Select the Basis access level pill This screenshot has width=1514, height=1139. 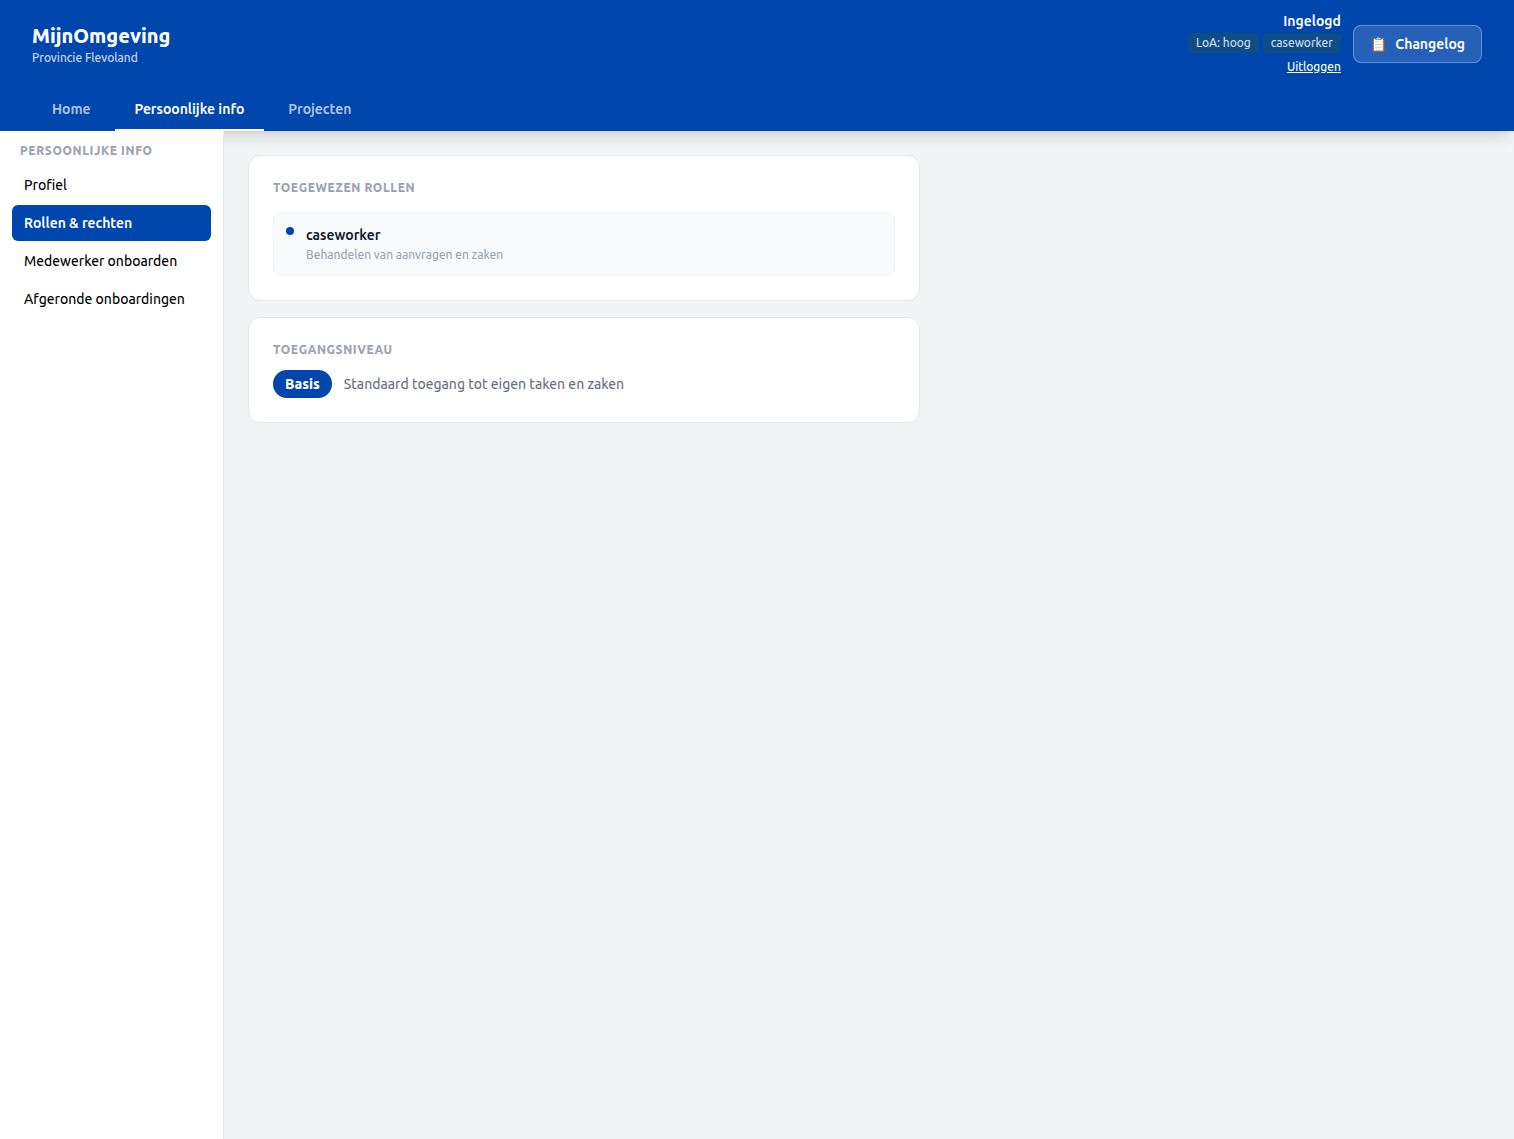click(302, 383)
